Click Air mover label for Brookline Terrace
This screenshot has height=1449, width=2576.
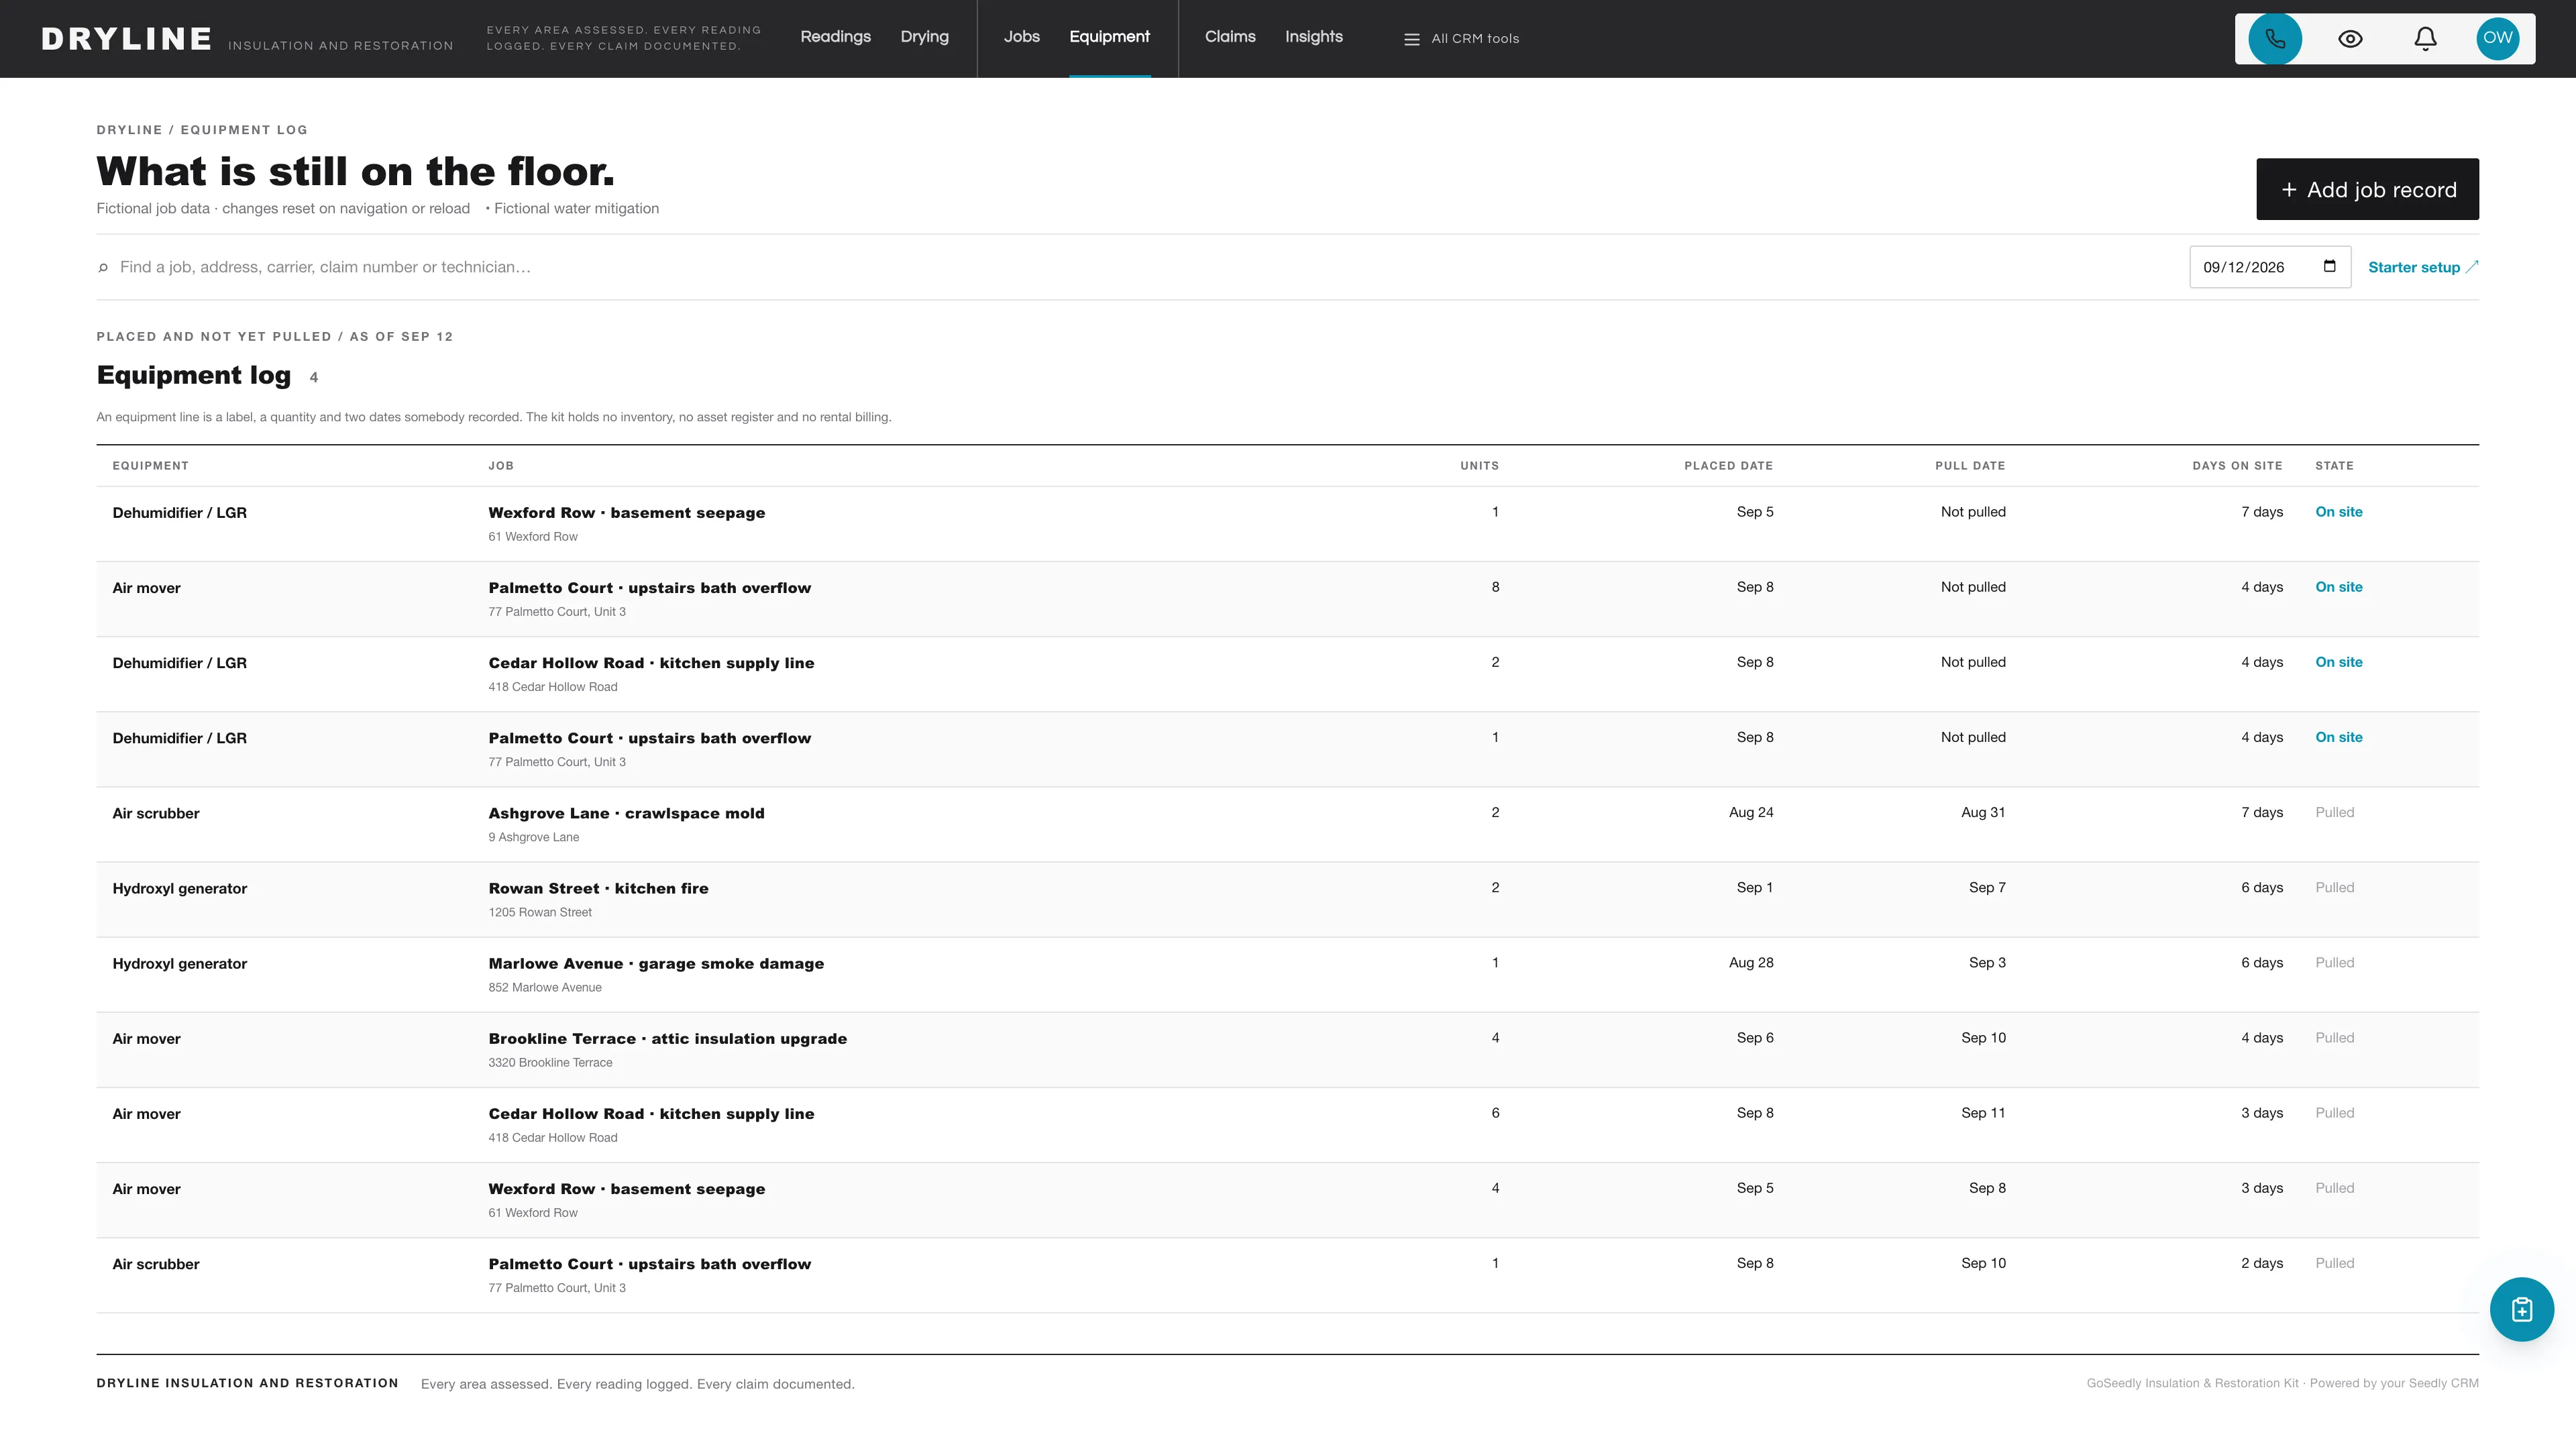tap(146, 1038)
